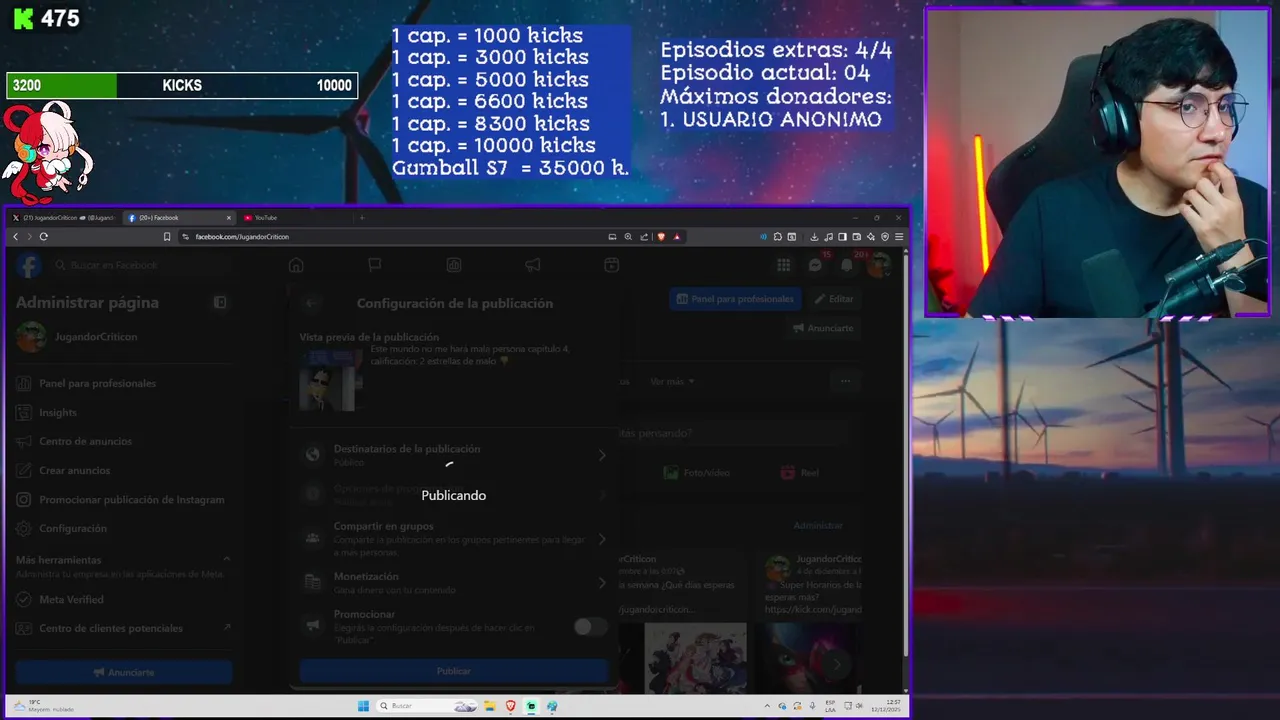Open the Facebook notifications bell
This screenshot has width=1280, height=720.
tap(848, 265)
